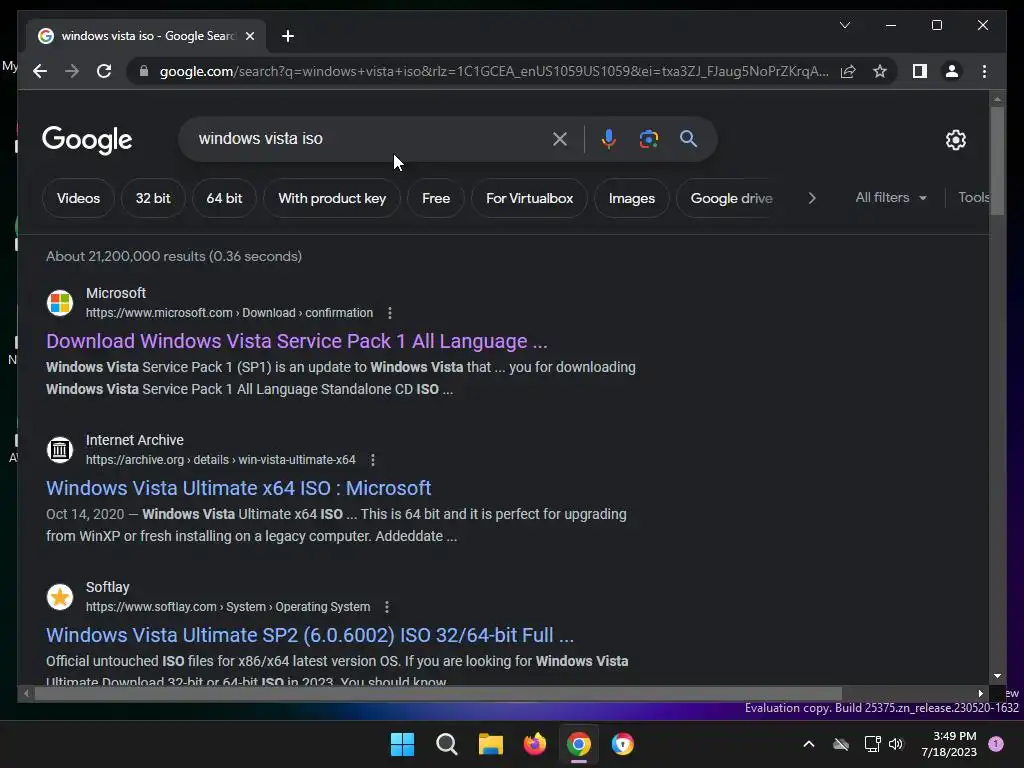
Task: Open Windows Vista Ultimate x64 ISO link
Action: pyautogui.click(x=238, y=488)
